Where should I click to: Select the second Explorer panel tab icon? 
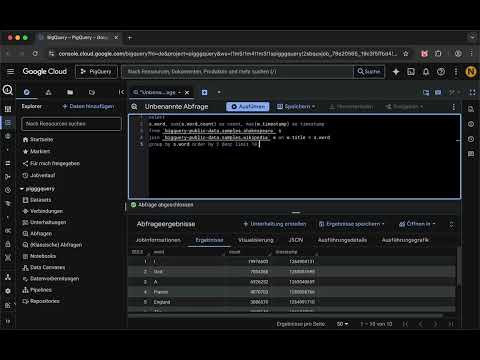(48, 92)
